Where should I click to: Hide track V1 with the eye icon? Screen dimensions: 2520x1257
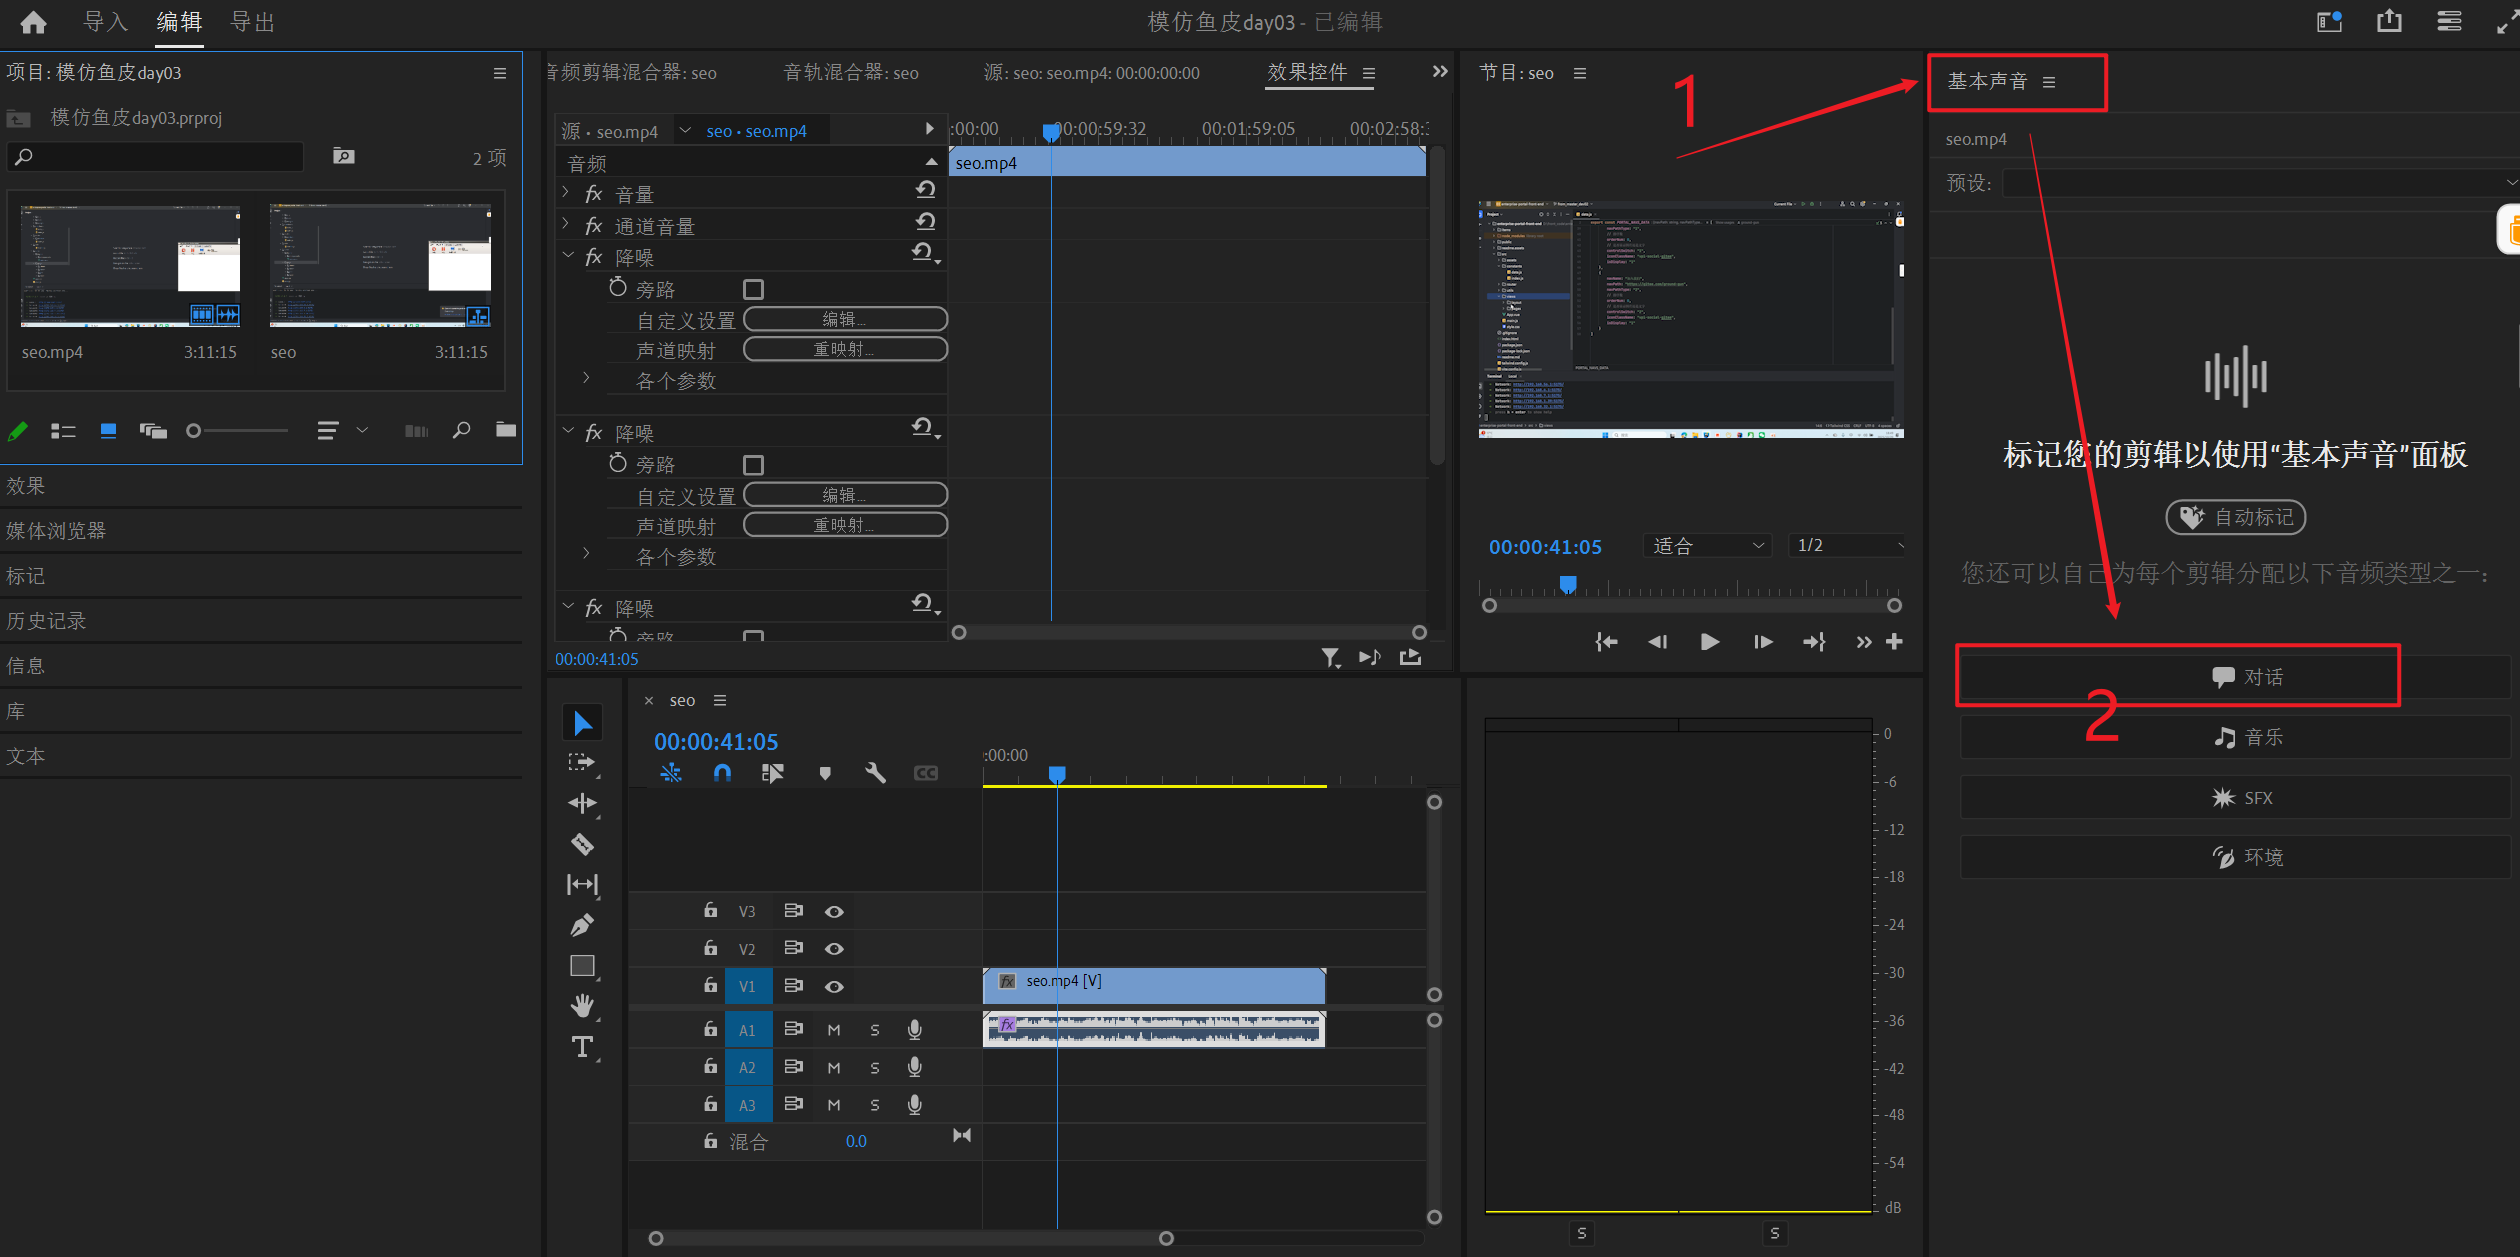834,987
